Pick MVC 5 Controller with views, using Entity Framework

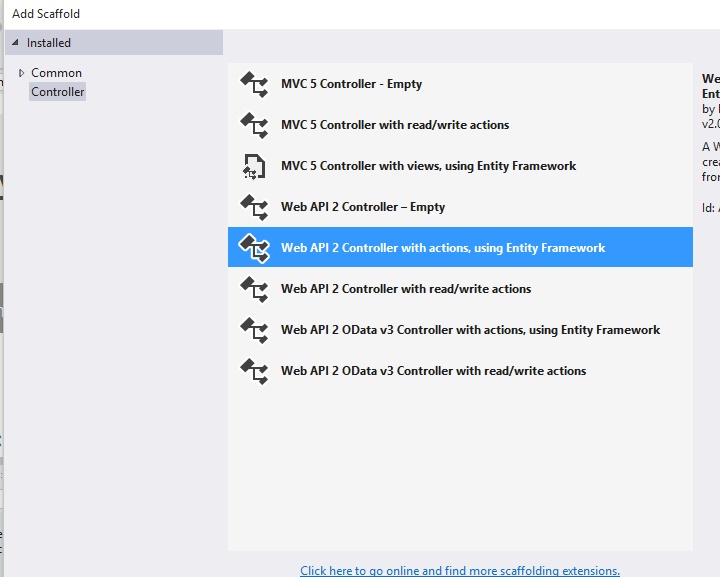(x=460, y=166)
